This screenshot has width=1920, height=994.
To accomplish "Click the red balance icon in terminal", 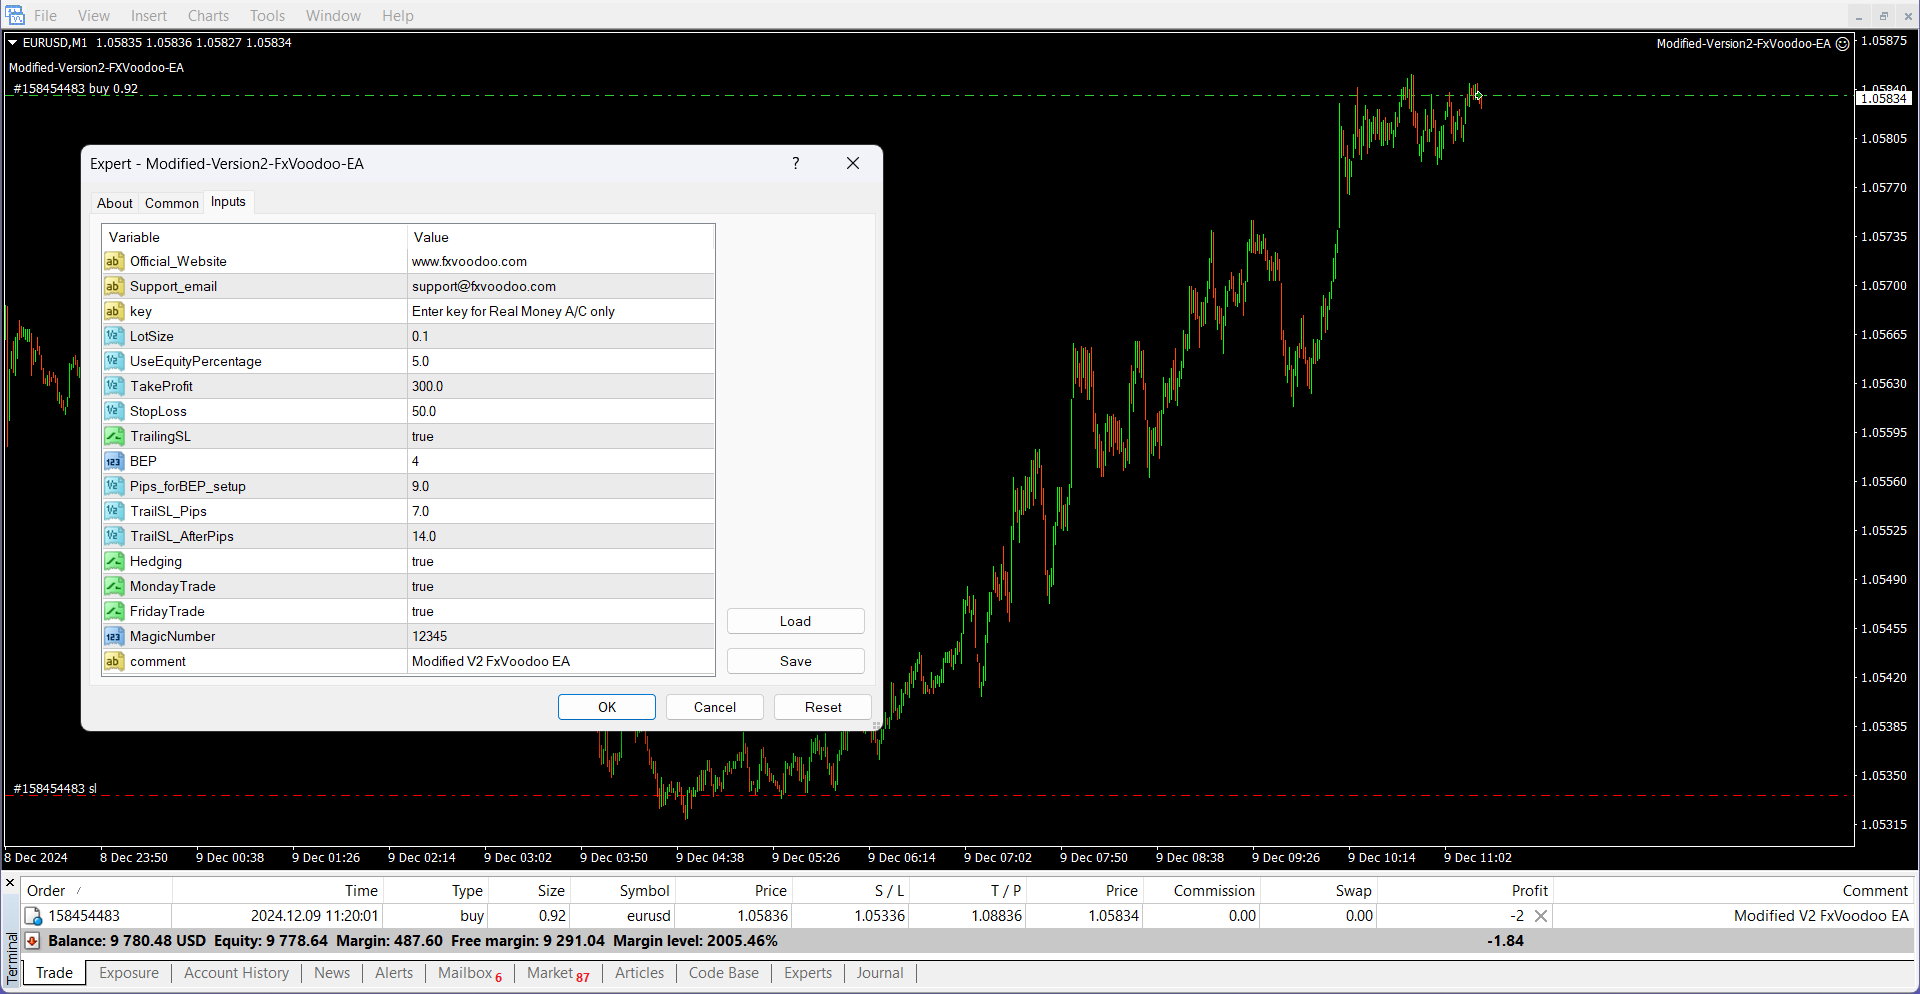I will [32, 941].
